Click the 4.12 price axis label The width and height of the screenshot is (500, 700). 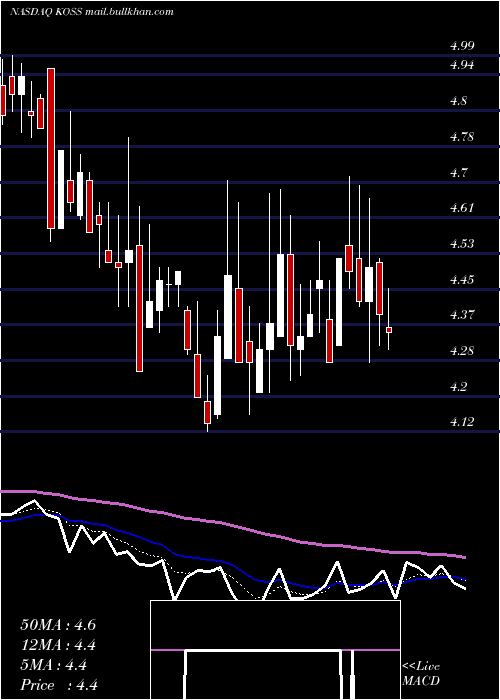[x=462, y=421]
